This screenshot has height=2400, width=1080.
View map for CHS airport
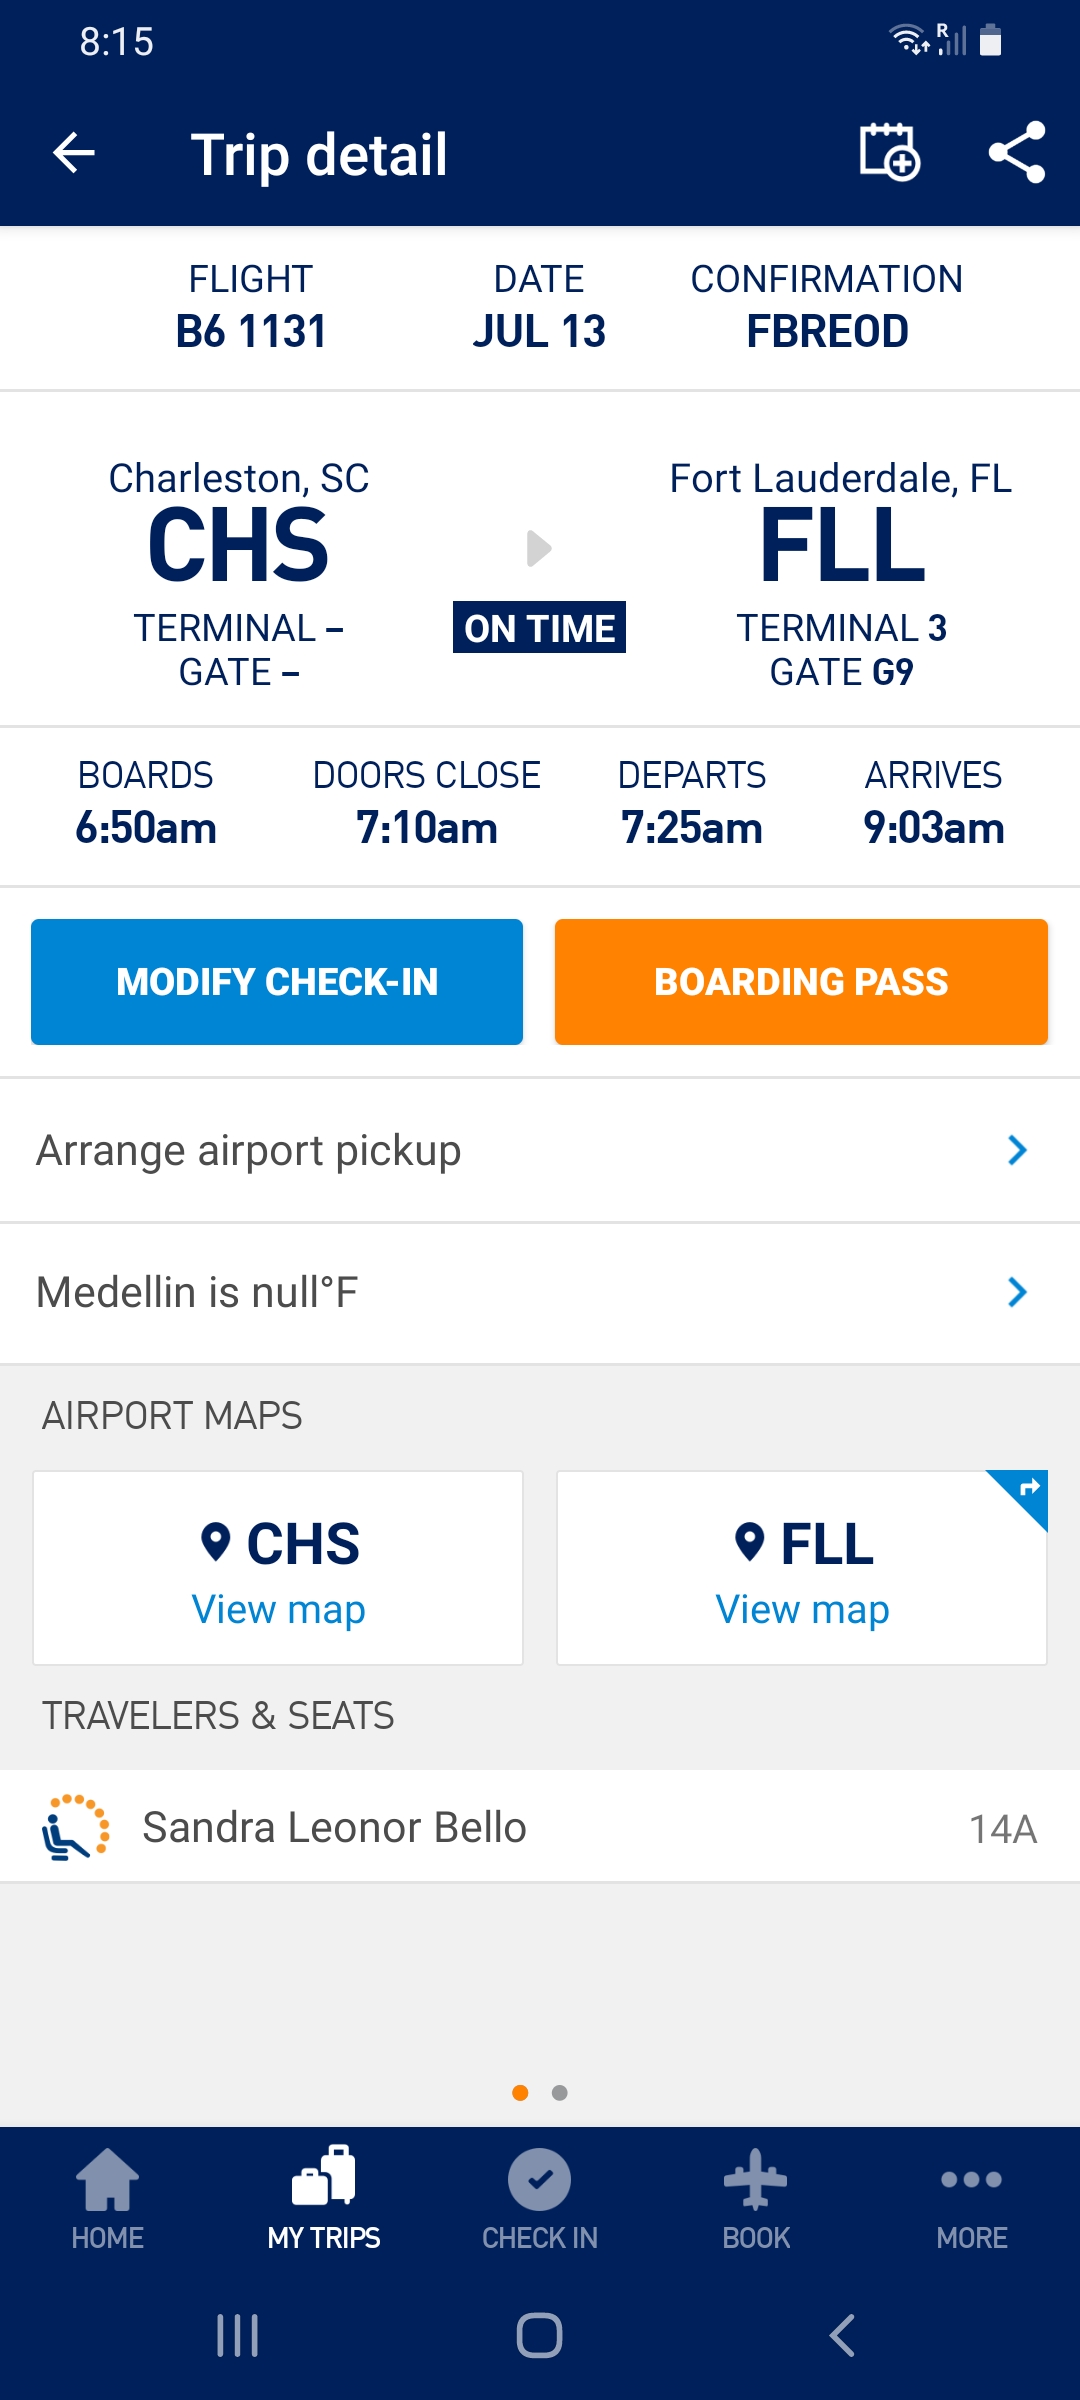click(x=278, y=1609)
